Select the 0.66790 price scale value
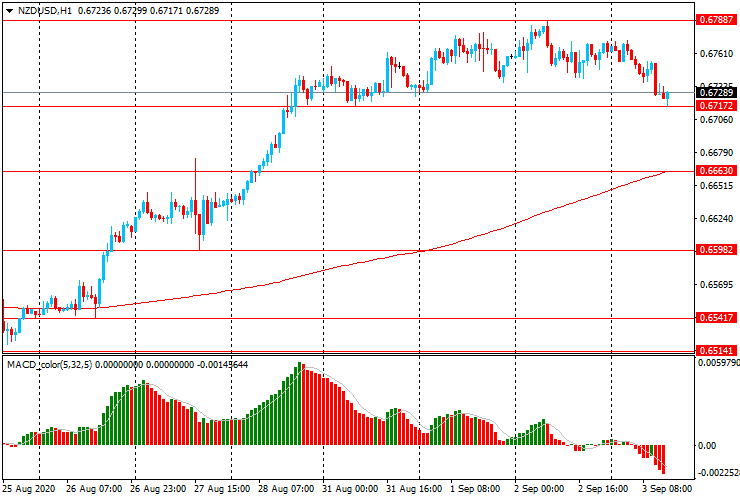 click(716, 153)
